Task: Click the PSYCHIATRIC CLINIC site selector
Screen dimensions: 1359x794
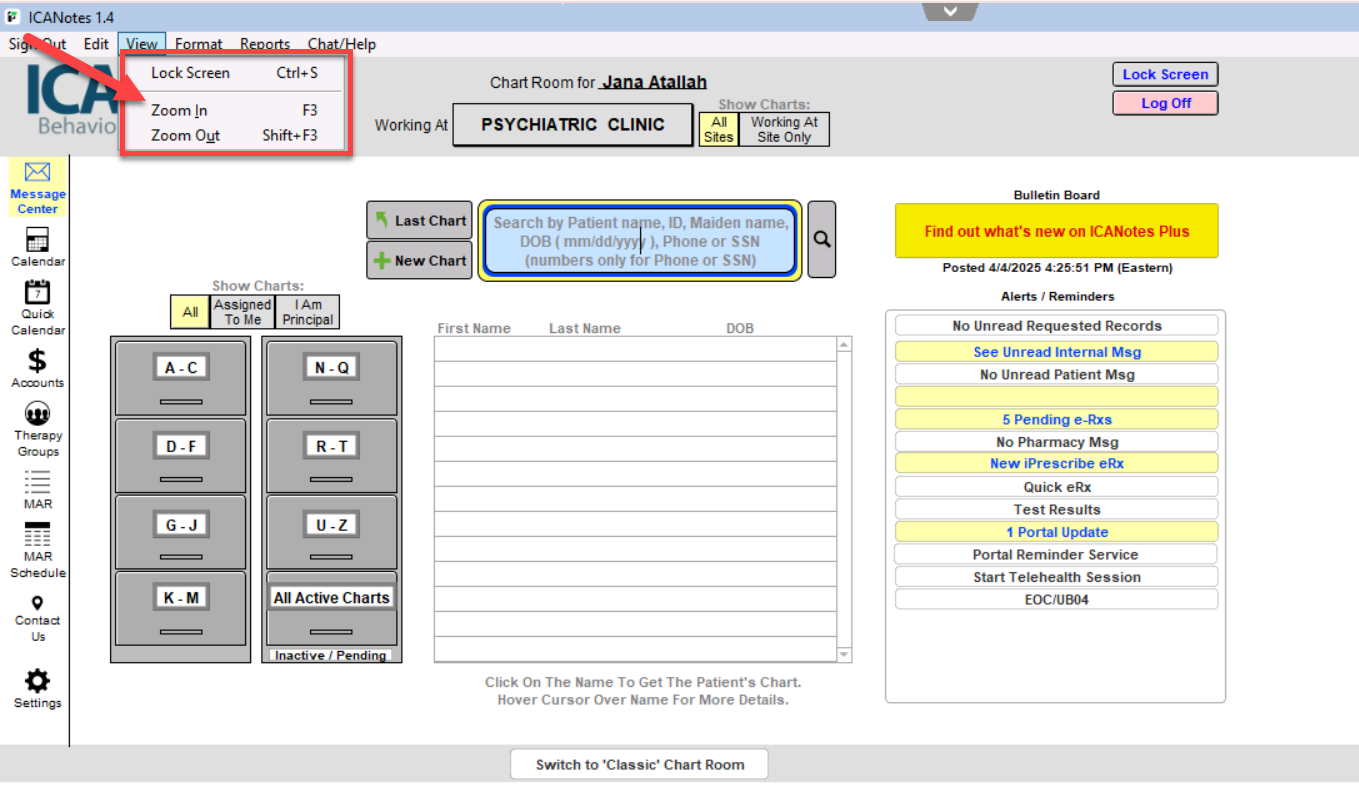Action: pos(572,125)
